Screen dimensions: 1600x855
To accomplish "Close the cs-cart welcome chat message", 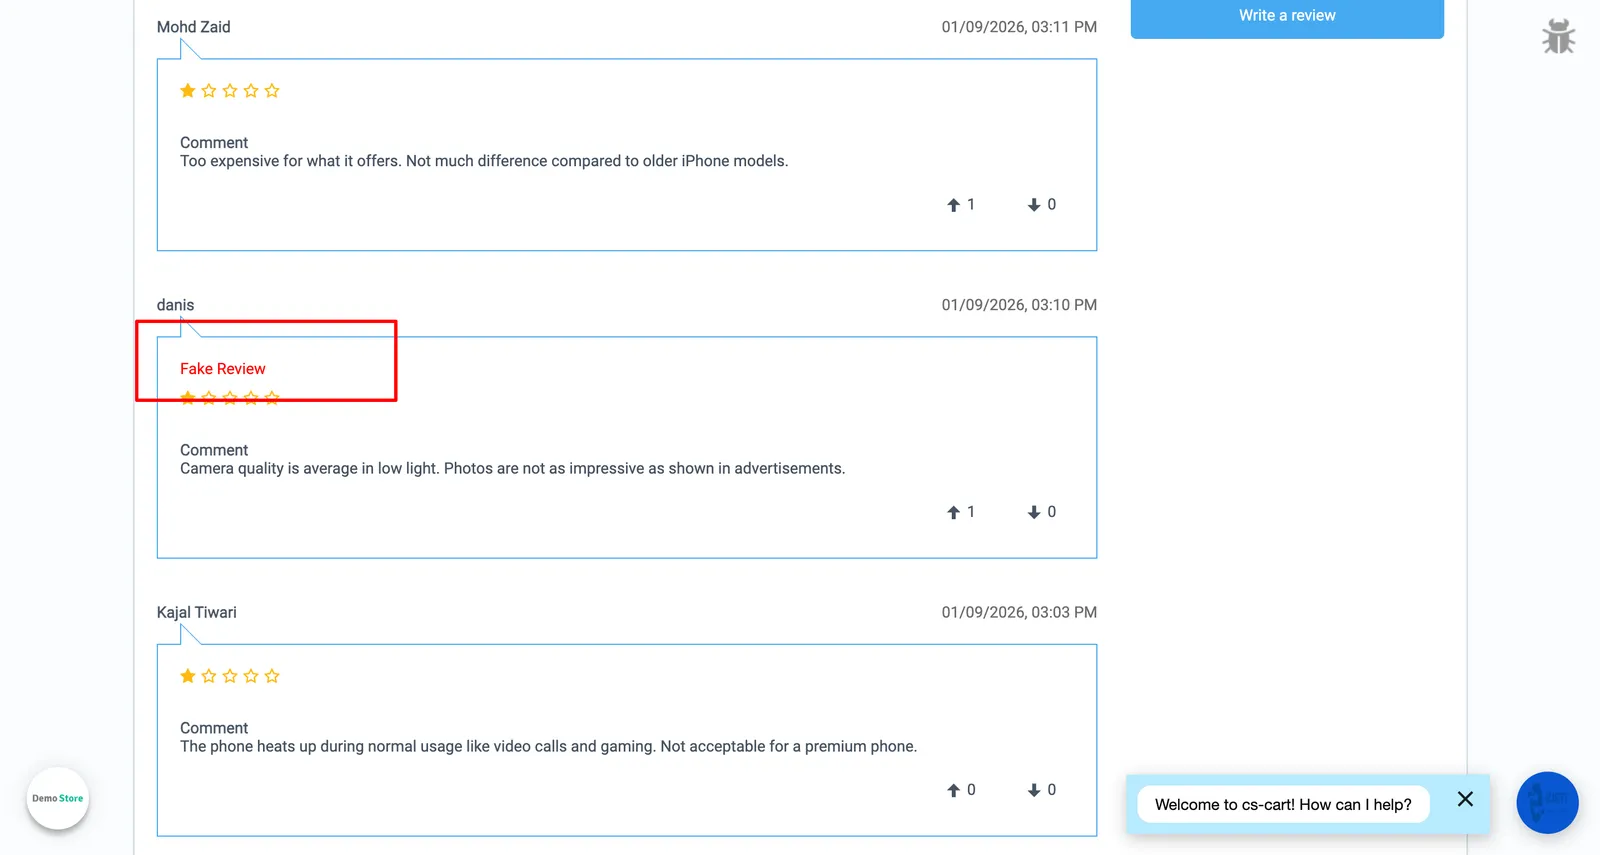I will (x=1465, y=799).
